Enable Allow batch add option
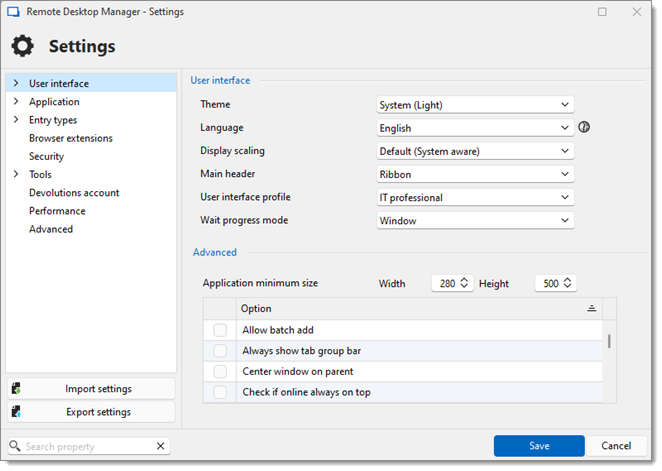 point(220,330)
